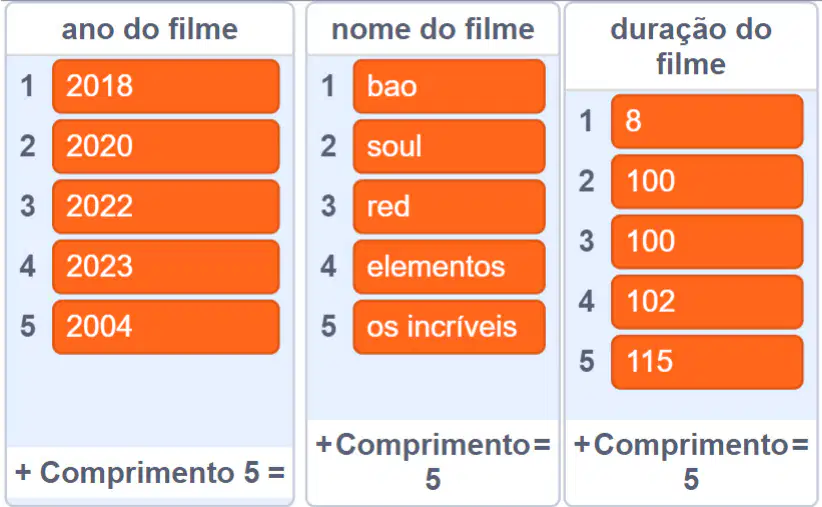Select the 2020 year entry
Viewport: 822px width, 507px height.
pyautogui.click(x=166, y=146)
